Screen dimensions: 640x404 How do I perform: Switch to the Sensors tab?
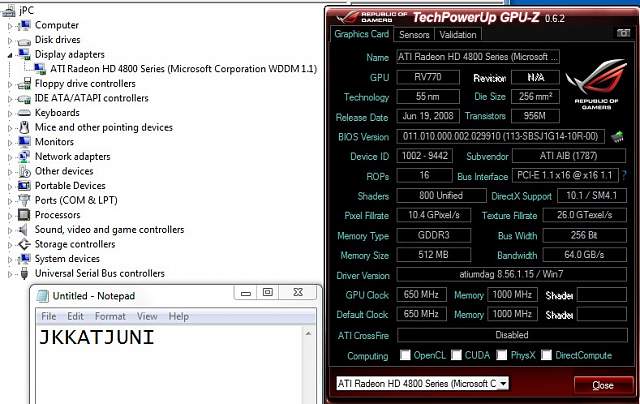(414, 35)
